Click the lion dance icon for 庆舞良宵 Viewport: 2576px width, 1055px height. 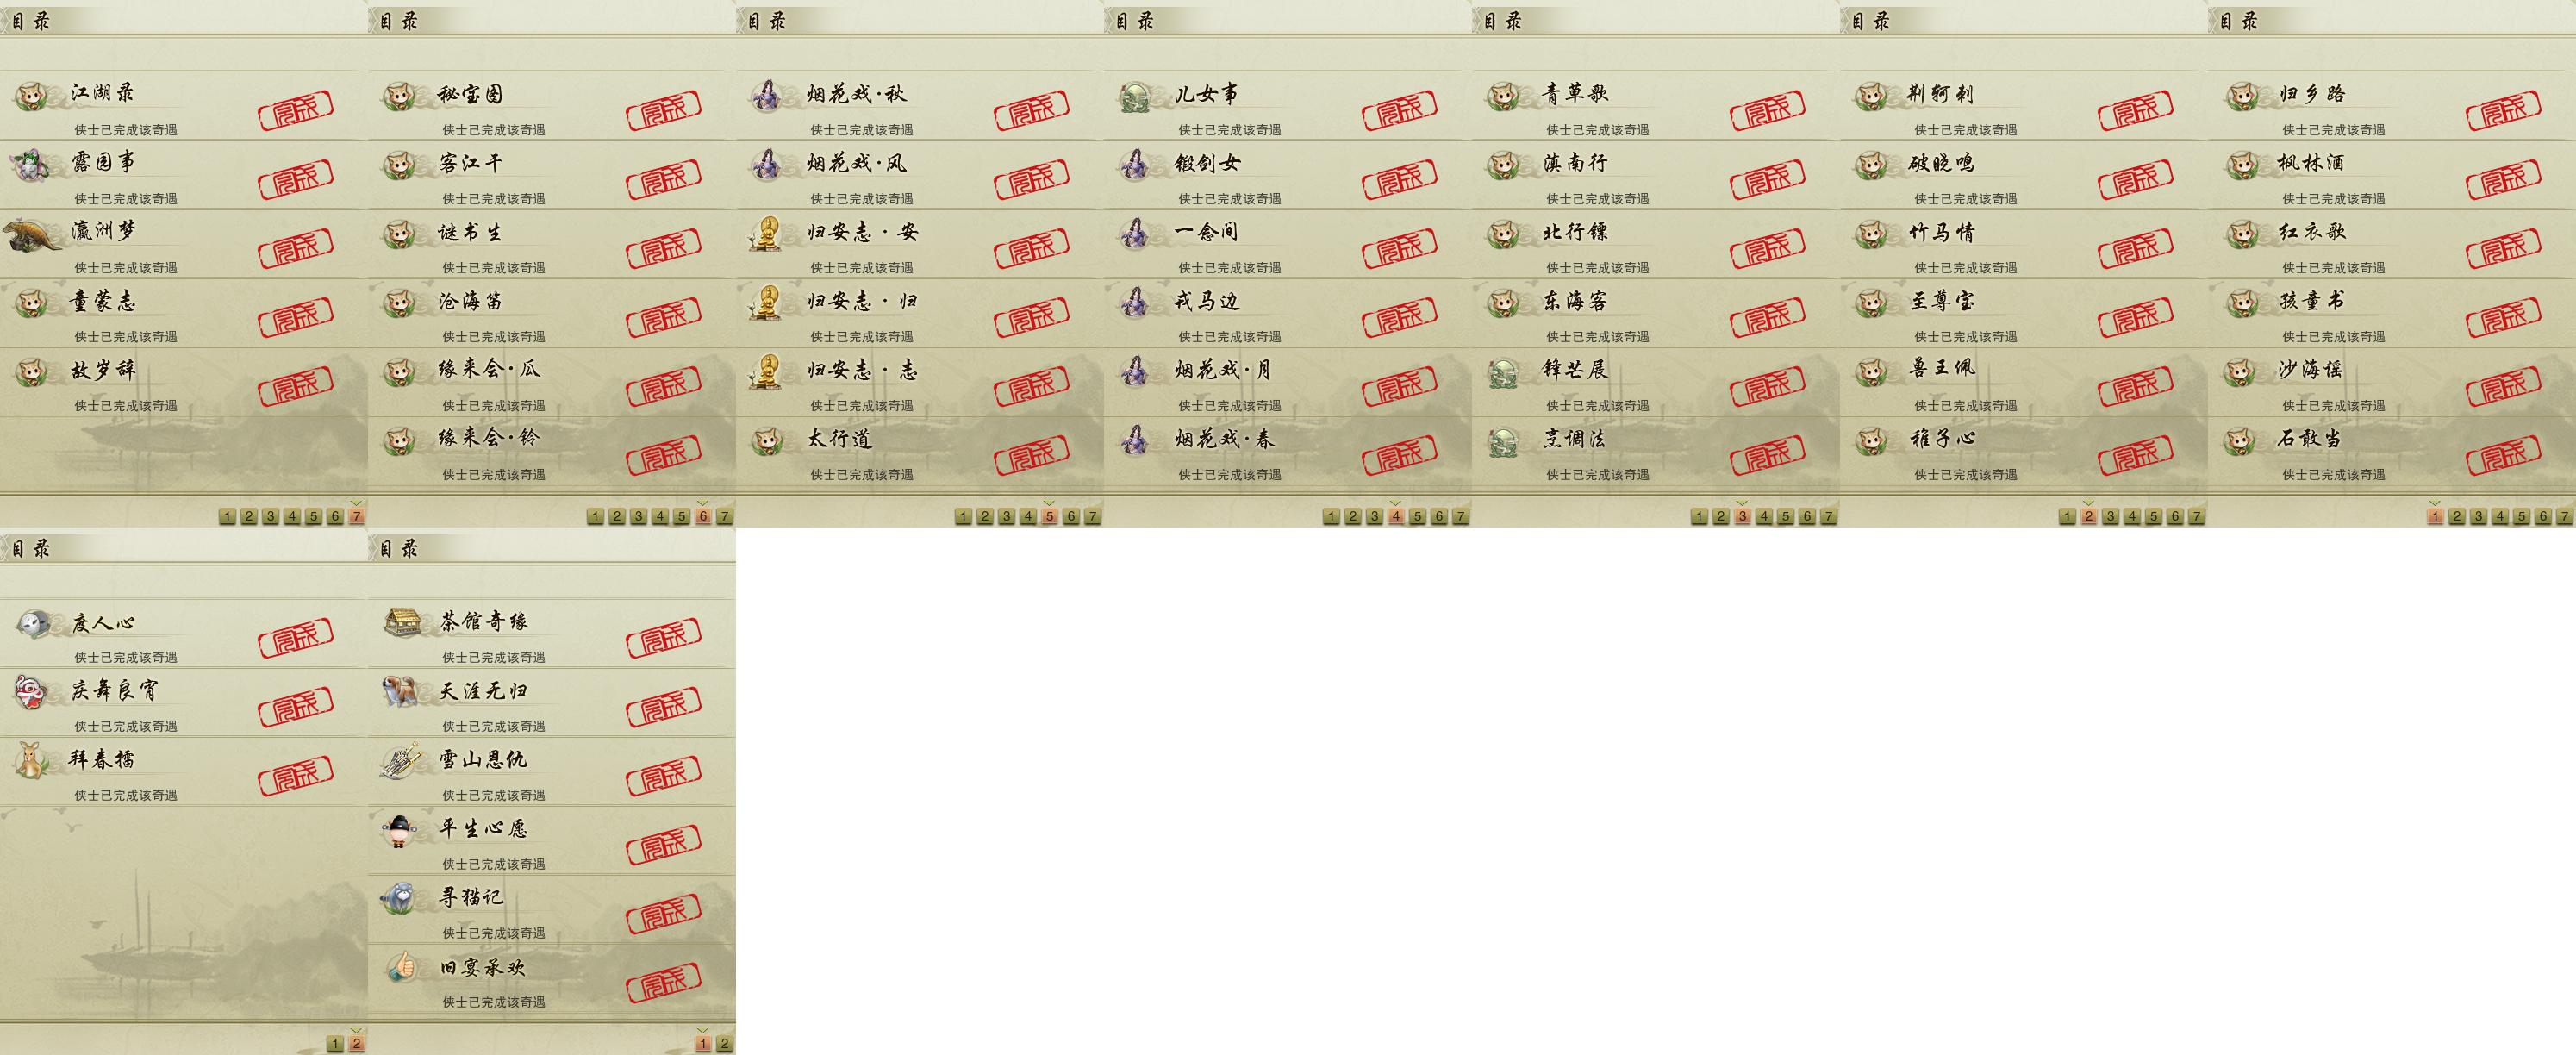pos(31,692)
